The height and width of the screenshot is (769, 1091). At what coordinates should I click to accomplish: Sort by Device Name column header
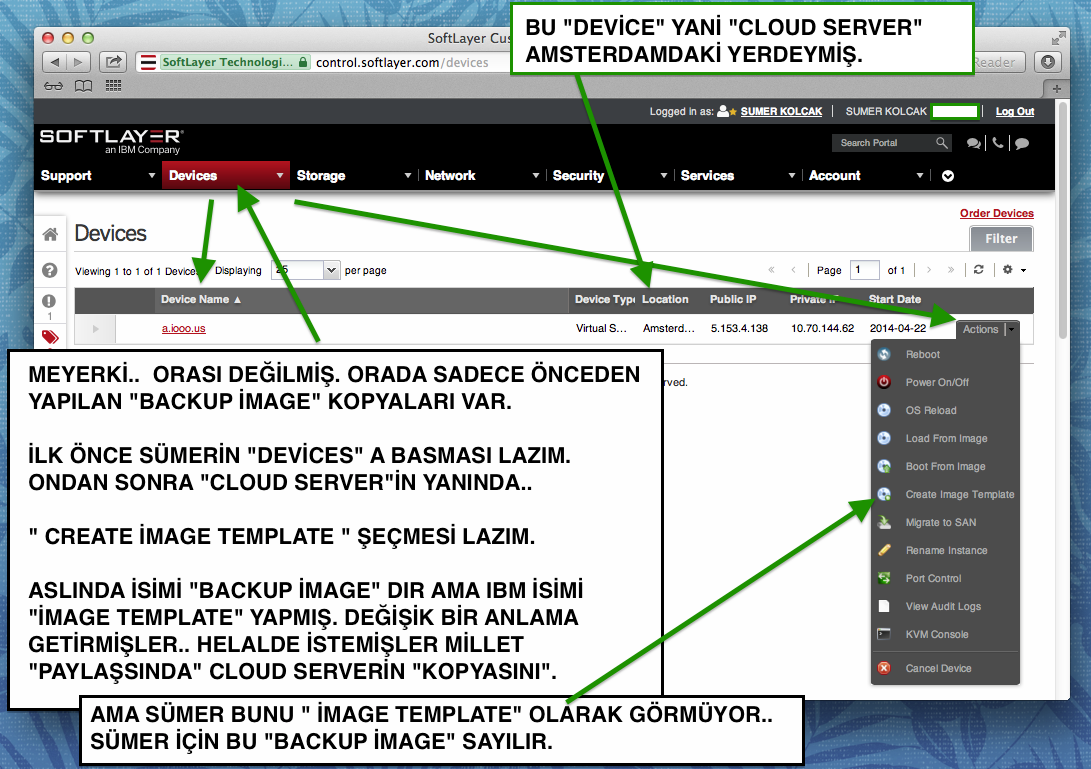(200, 299)
